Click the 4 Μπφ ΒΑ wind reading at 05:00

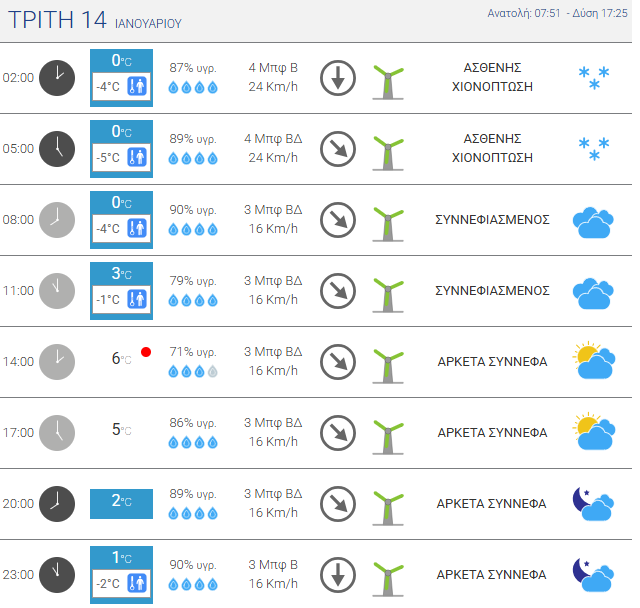[273, 139]
